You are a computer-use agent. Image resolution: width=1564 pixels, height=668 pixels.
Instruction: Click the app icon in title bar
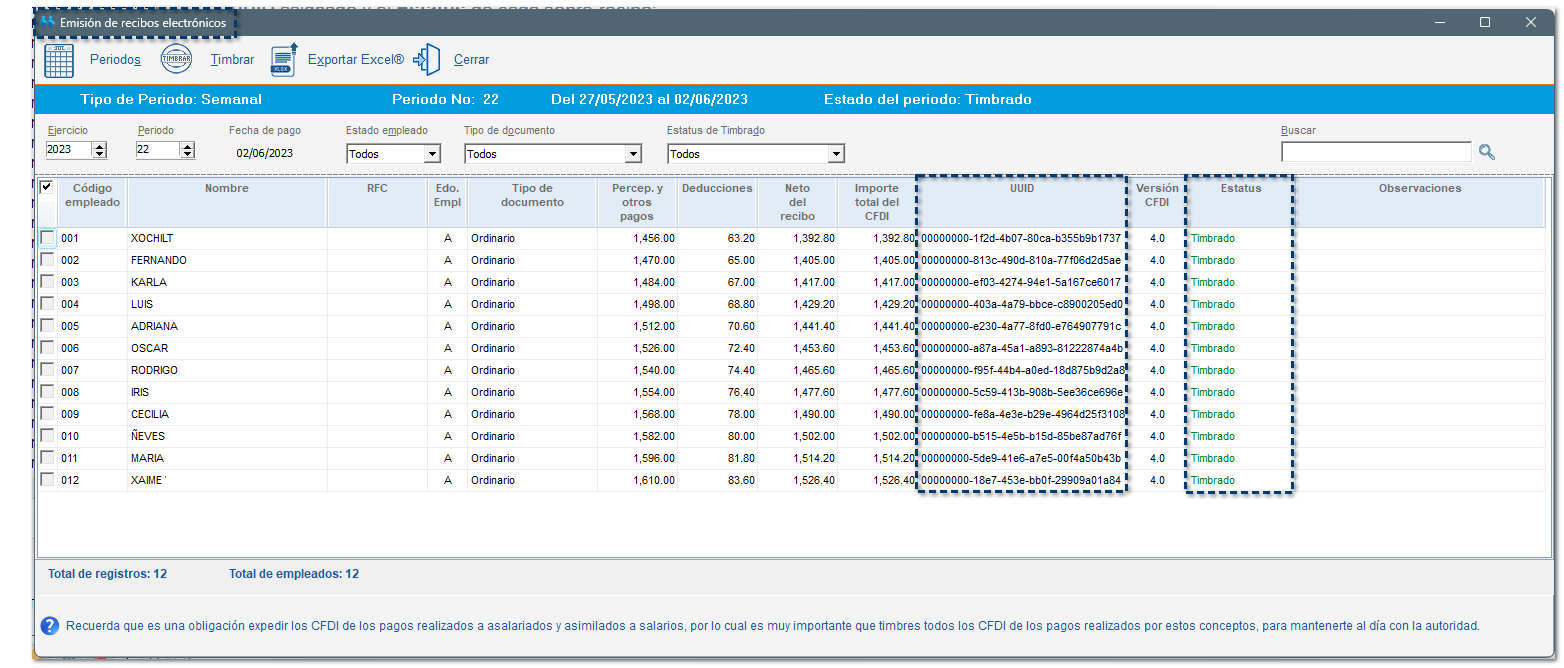[48, 22]
